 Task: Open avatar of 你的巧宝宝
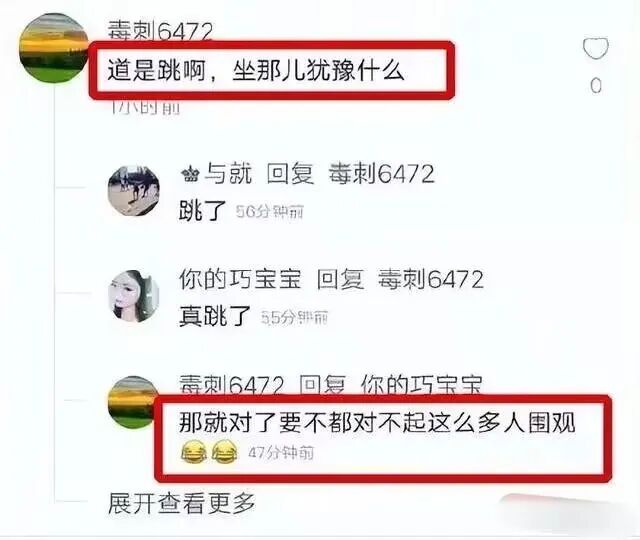tap(133, 296)
